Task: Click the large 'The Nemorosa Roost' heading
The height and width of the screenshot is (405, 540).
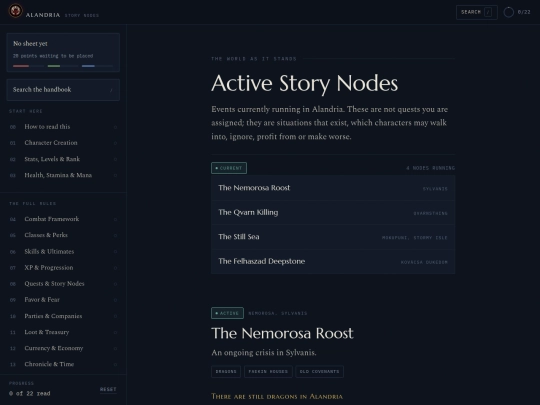Action: tap(282, 333)
